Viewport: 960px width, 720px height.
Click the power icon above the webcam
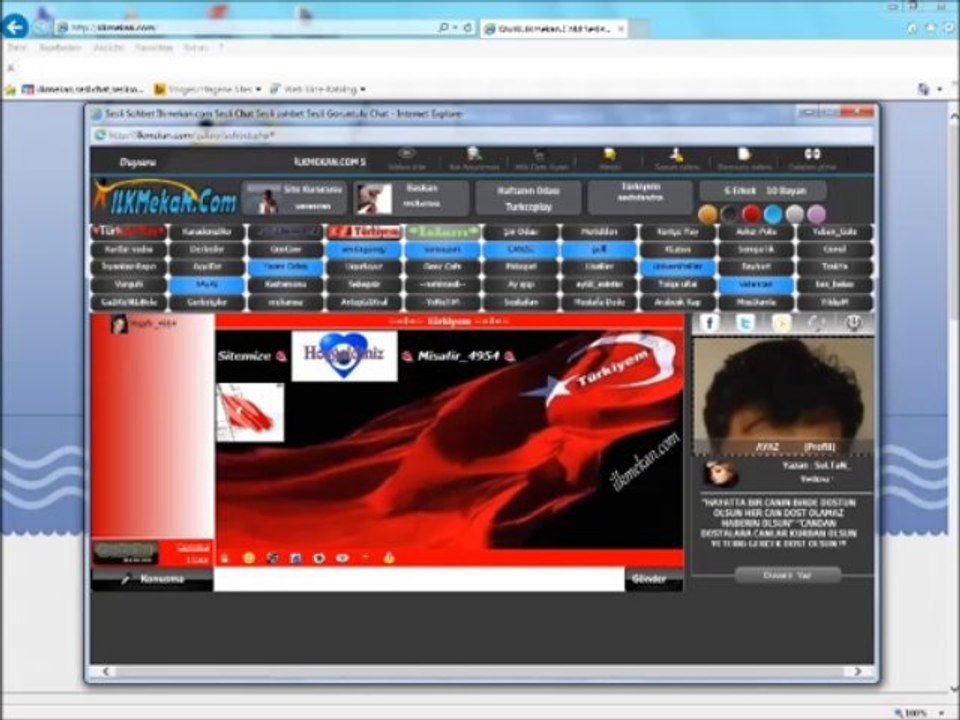[x=853, y=323]
